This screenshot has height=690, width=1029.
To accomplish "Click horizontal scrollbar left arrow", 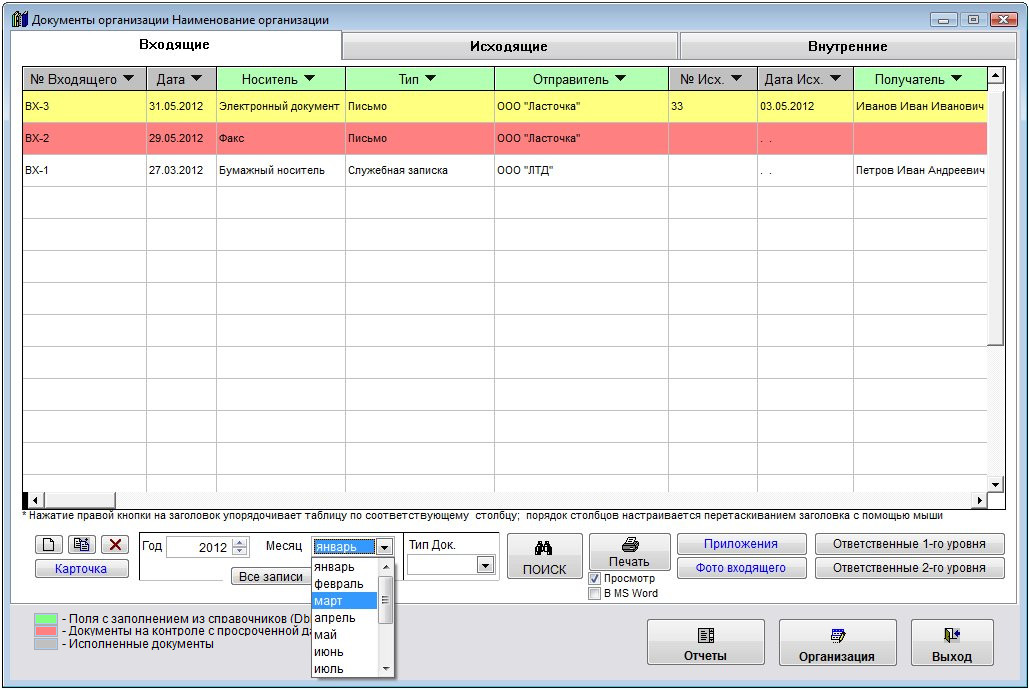I will point(35,500).
